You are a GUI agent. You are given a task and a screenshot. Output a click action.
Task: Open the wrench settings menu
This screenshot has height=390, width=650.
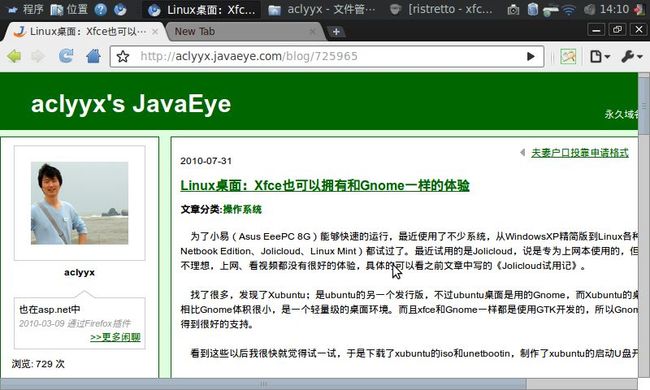coord(631,56)
